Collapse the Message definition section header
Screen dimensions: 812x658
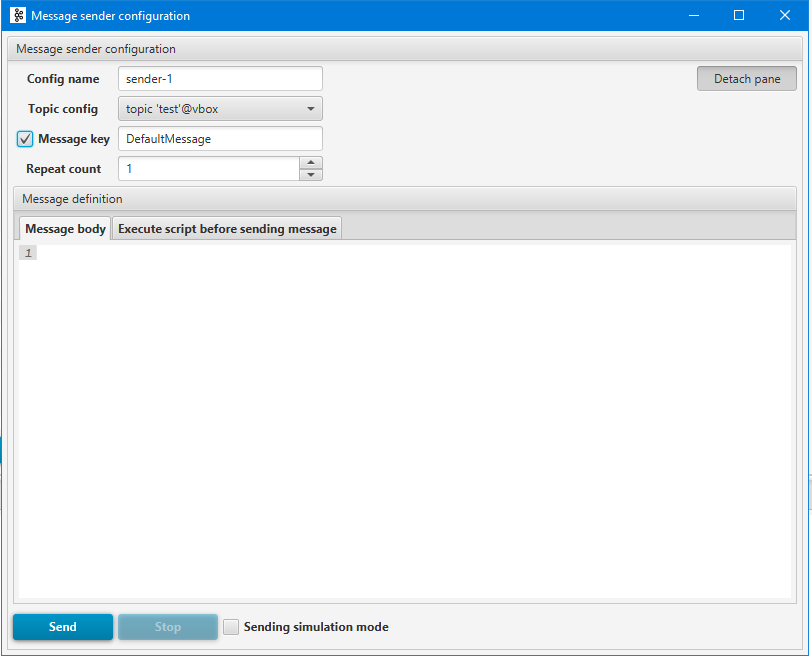tap(405, 199)
